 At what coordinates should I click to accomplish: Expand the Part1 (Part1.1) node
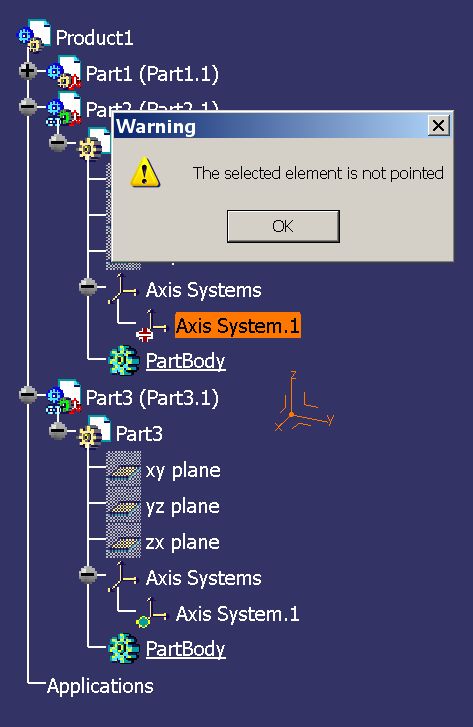28,70
